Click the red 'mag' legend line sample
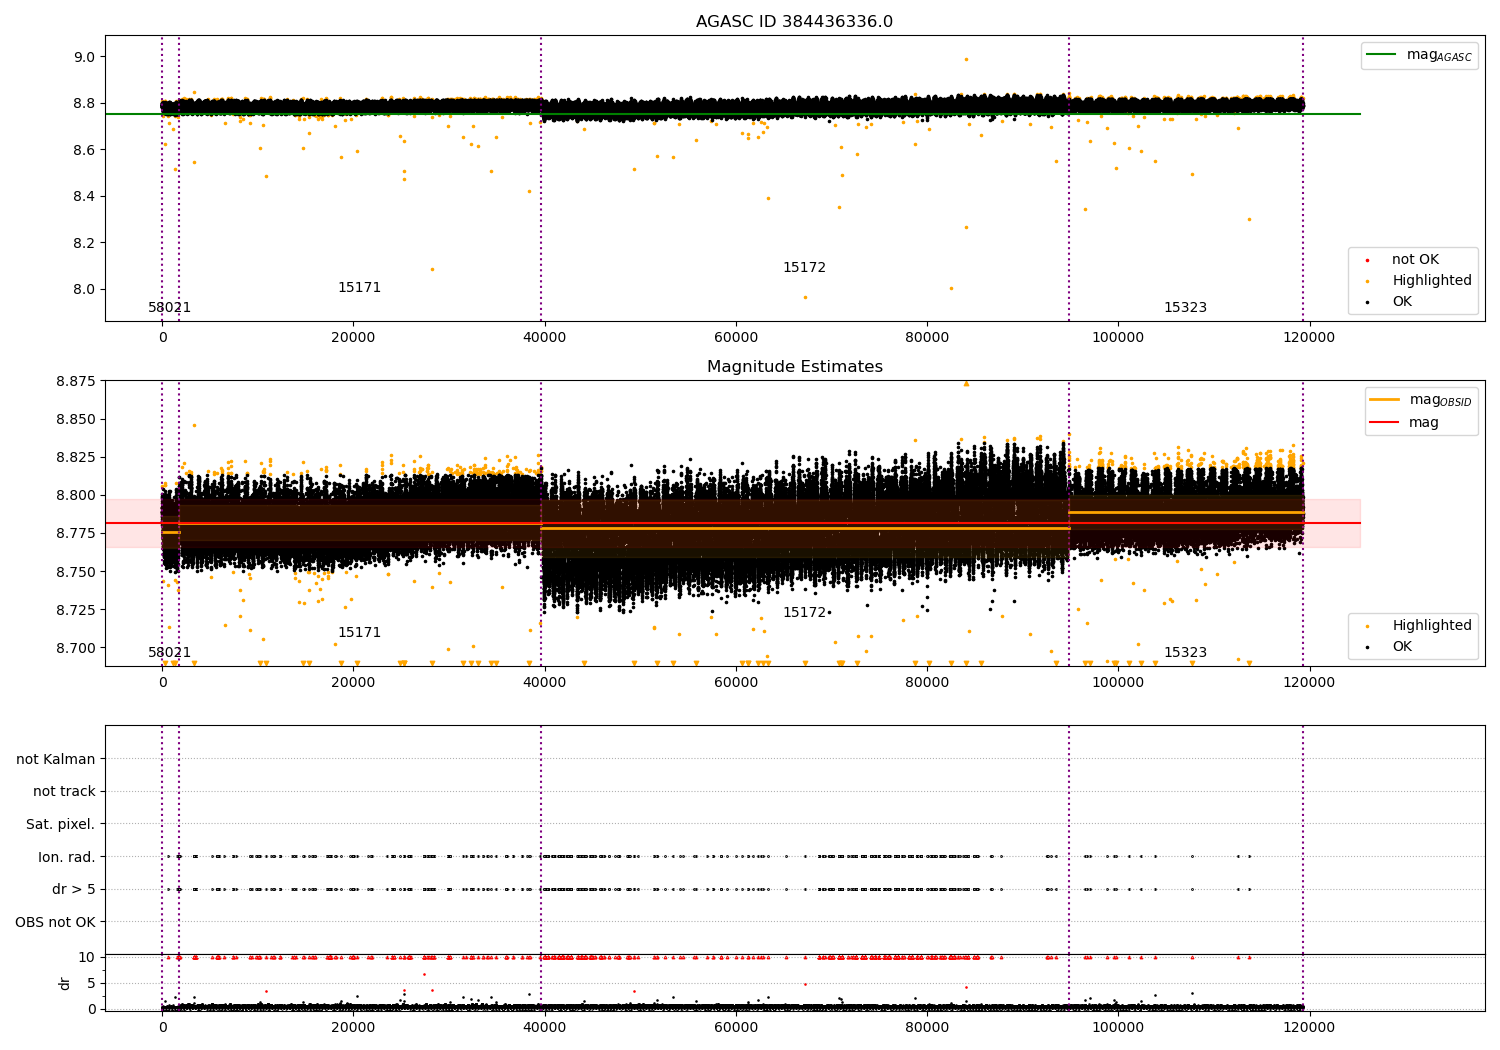Image resolution: width=1500 pixels, height=1050 pixels. (1384, 422)
